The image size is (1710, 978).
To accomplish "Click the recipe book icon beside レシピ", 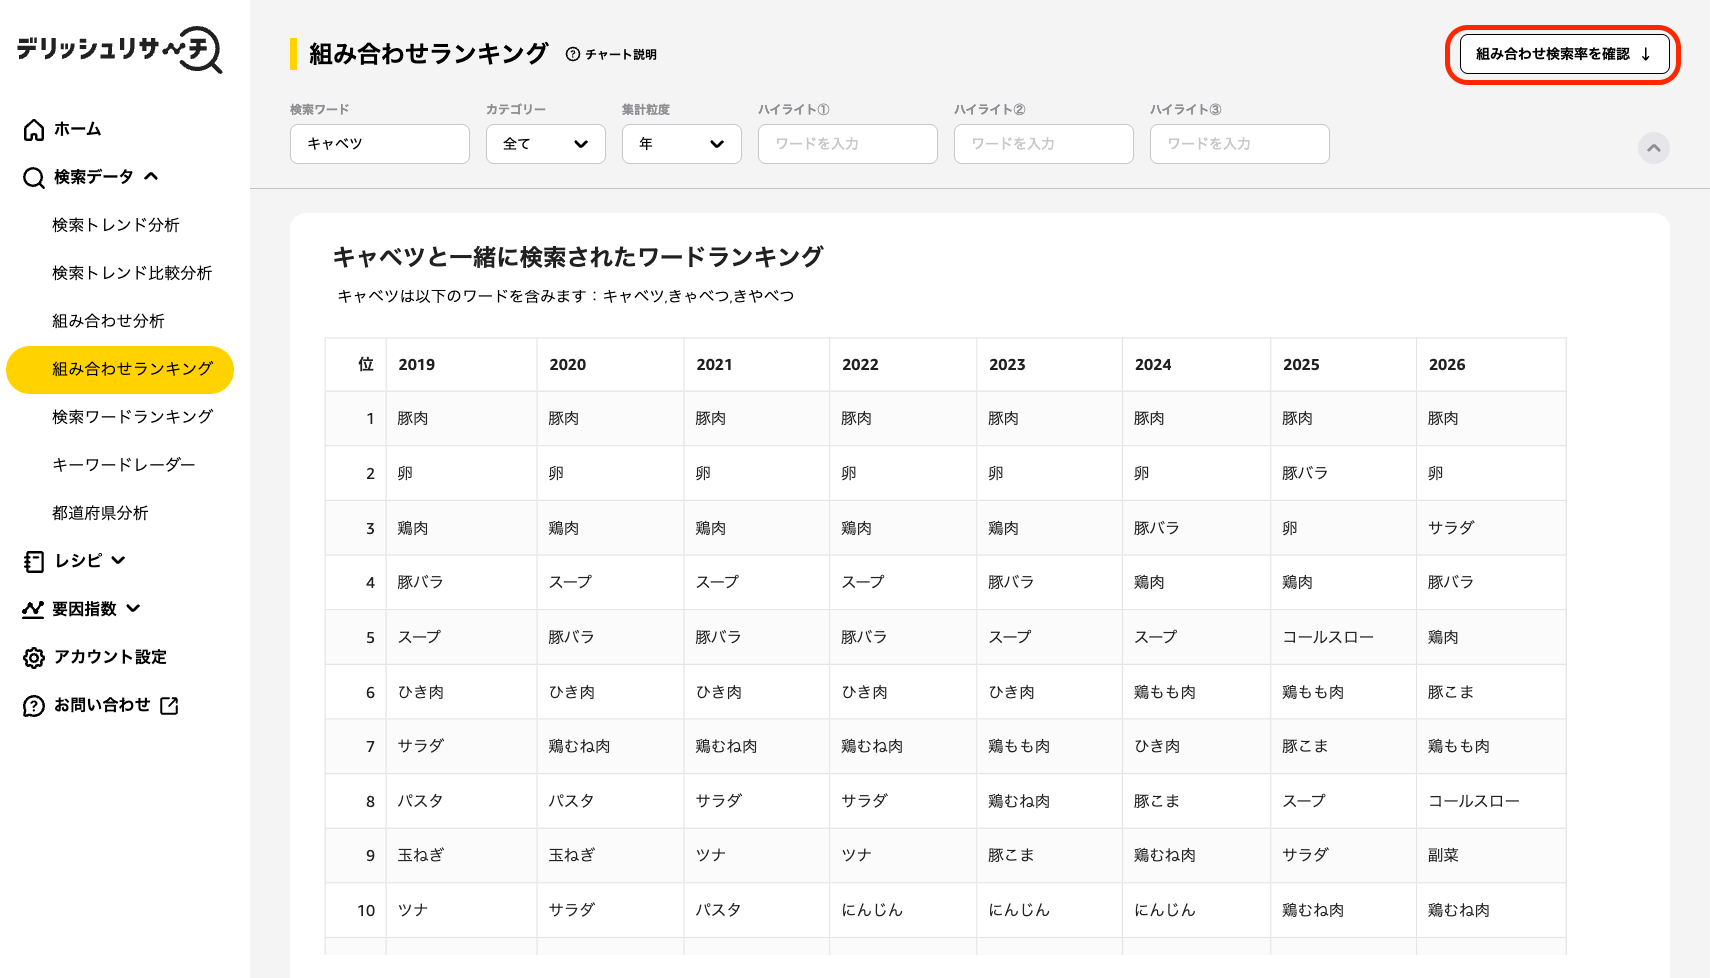I will (34, 561).
